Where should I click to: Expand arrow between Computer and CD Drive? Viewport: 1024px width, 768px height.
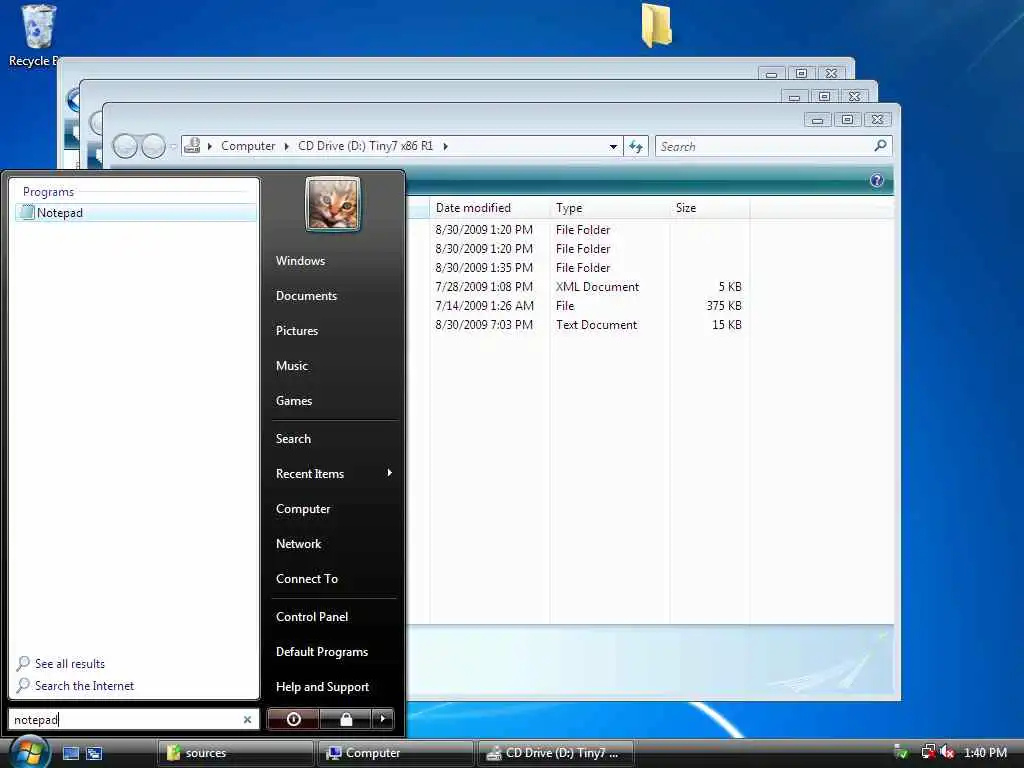click(x=286, y=146)
